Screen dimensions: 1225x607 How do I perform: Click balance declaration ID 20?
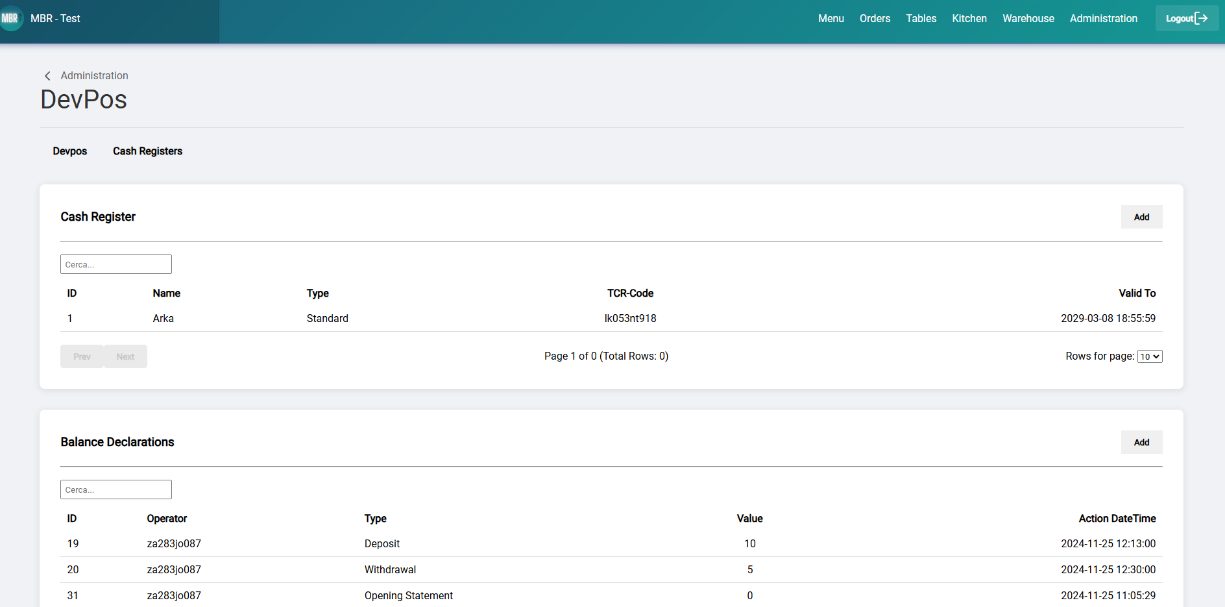73,569
